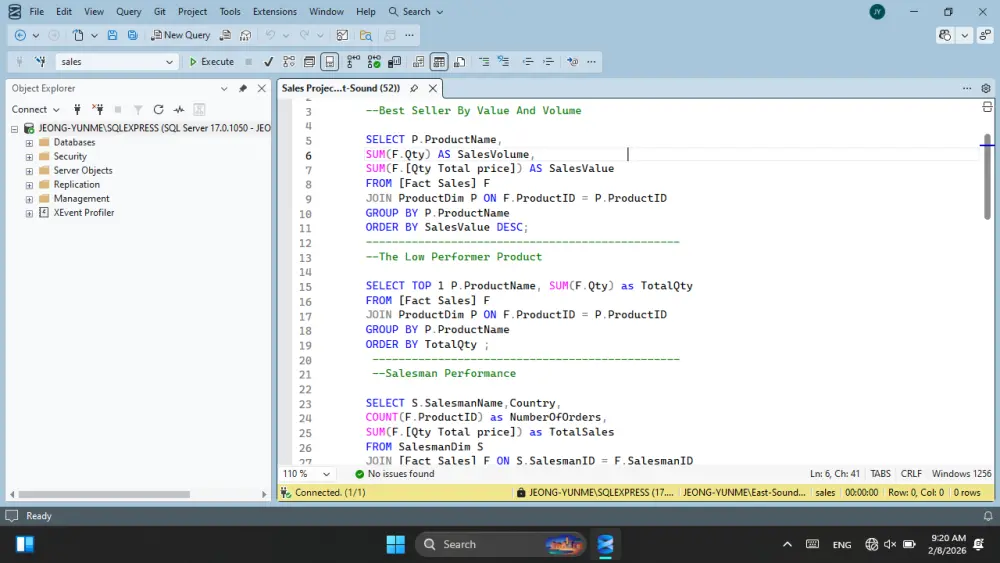The image size is (1000, 563).
Task: Click the Object Explorer horizontal scrollbar thumb
Action: 105,495
